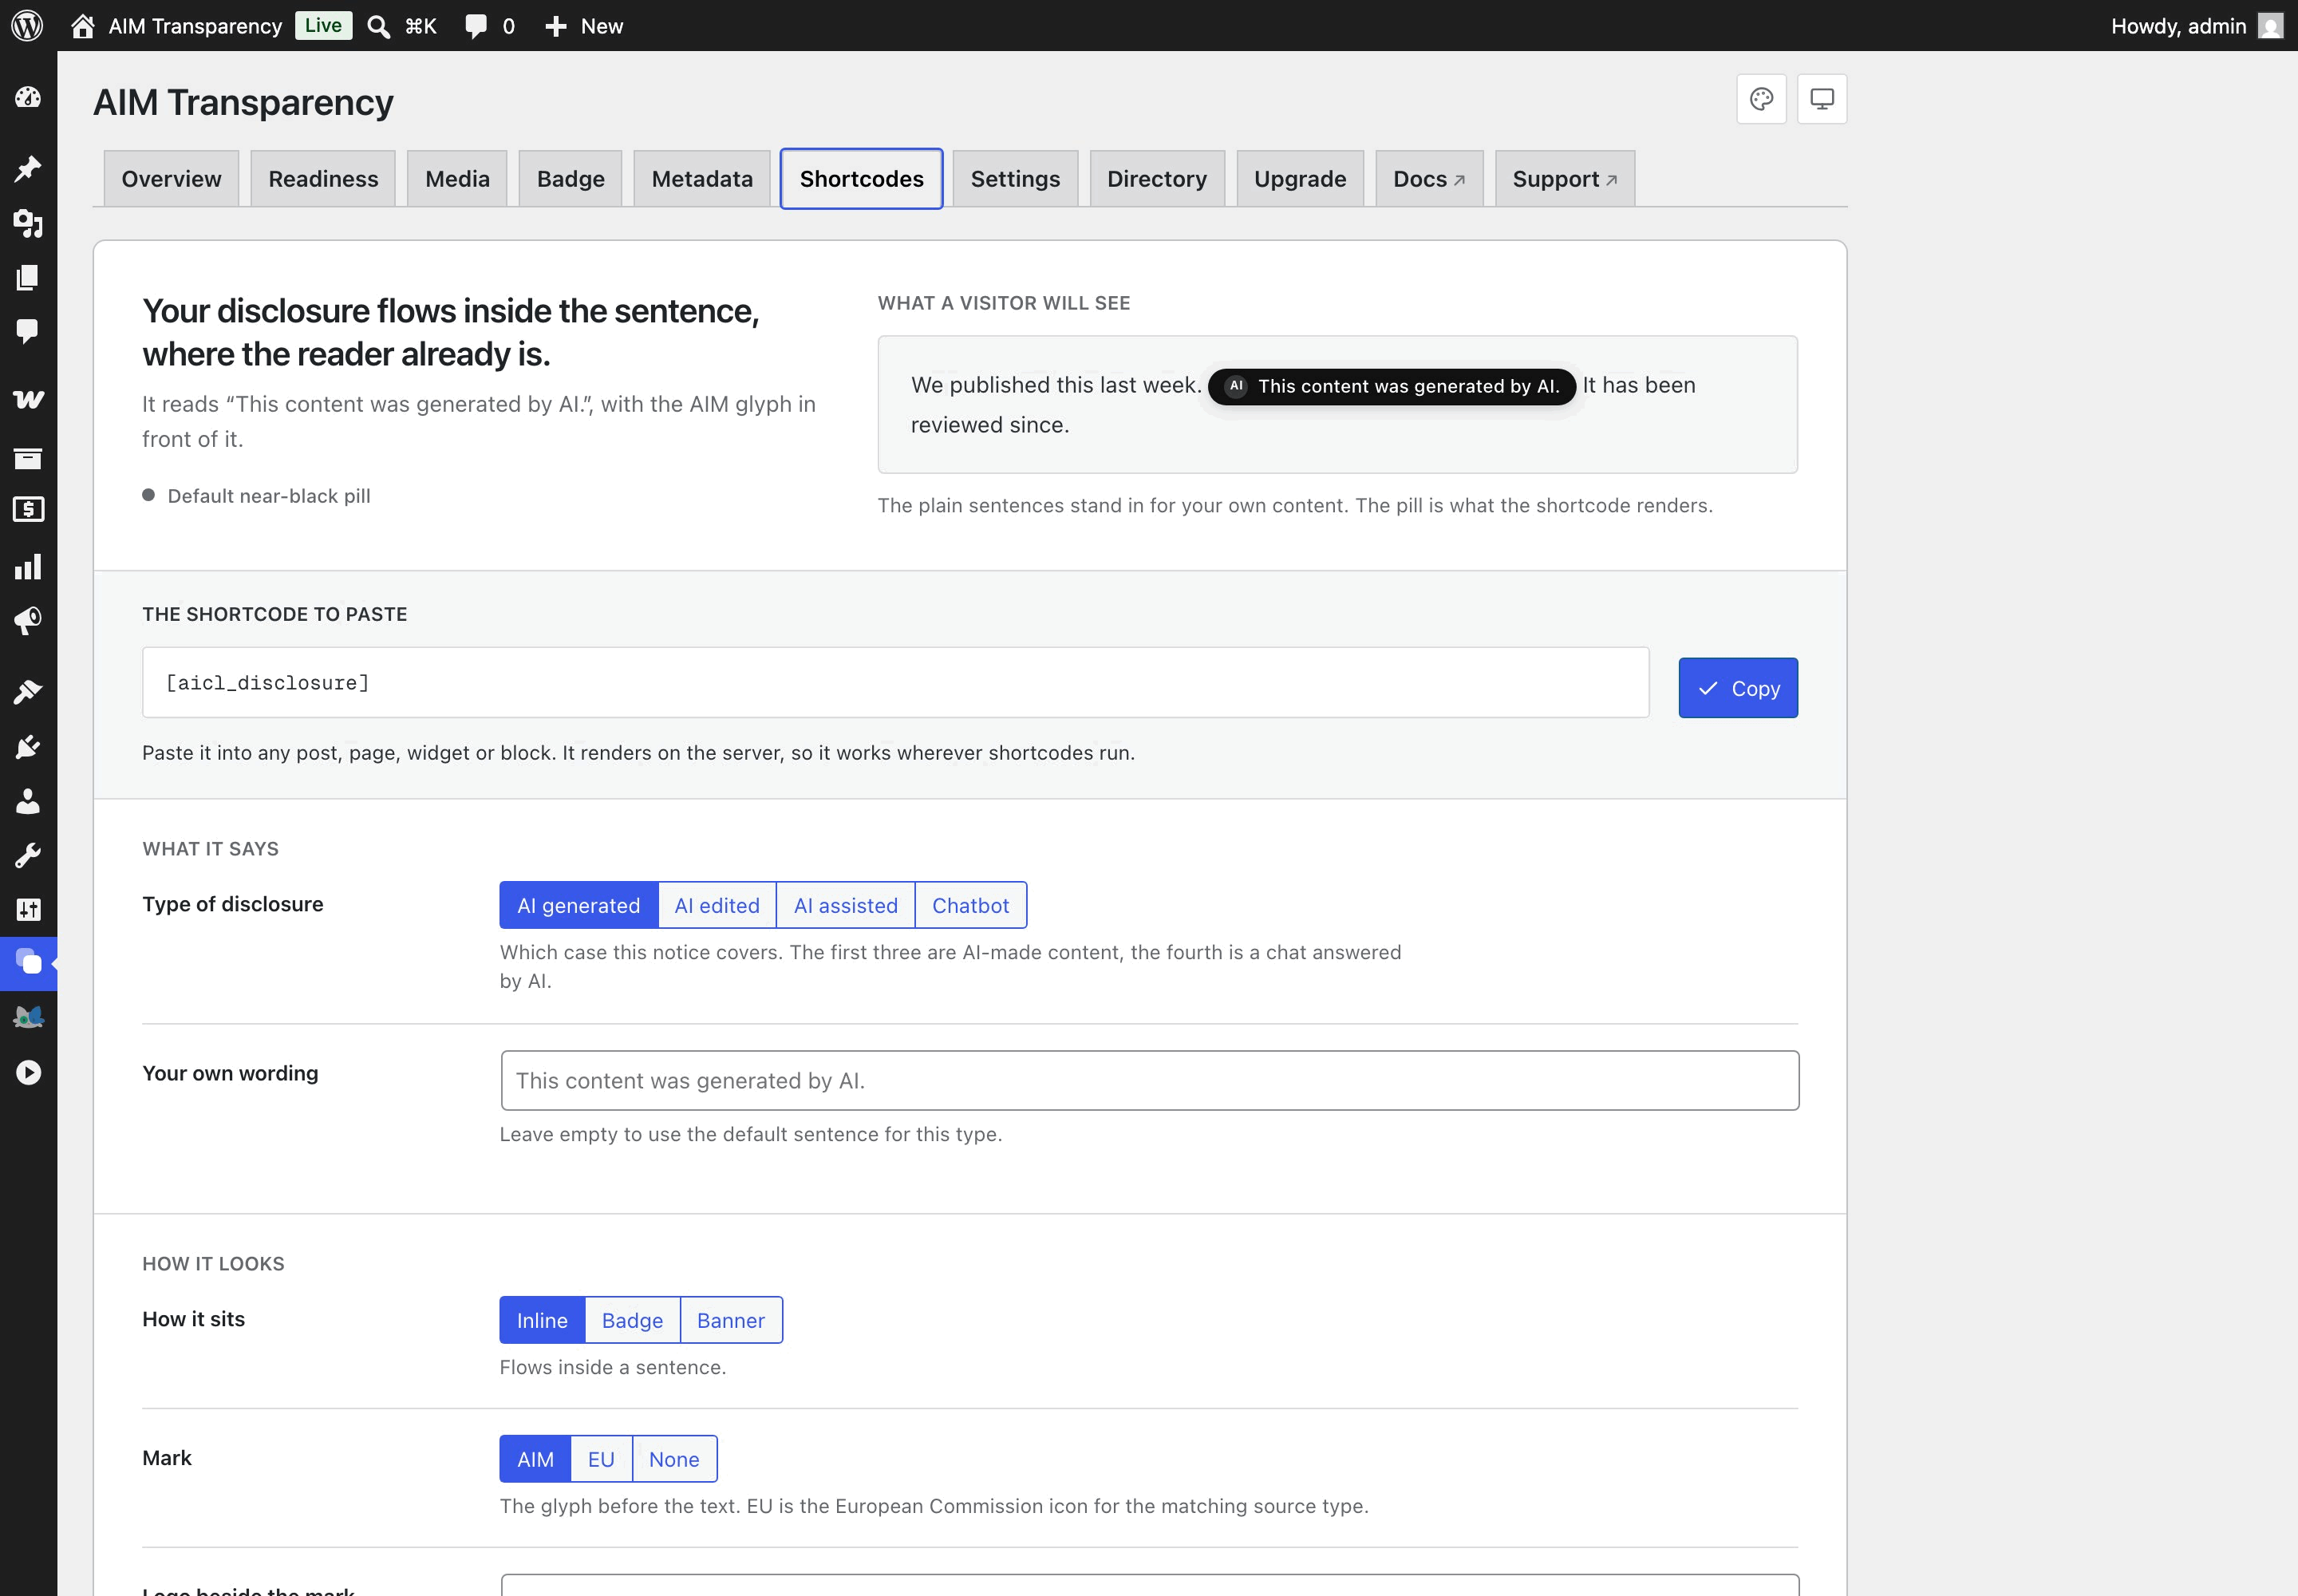Image resolution: width=2298 pixels, height=1596 pixels.
Task: Open Products archive box sidebar icon
Action: click(x=28, y=458)
